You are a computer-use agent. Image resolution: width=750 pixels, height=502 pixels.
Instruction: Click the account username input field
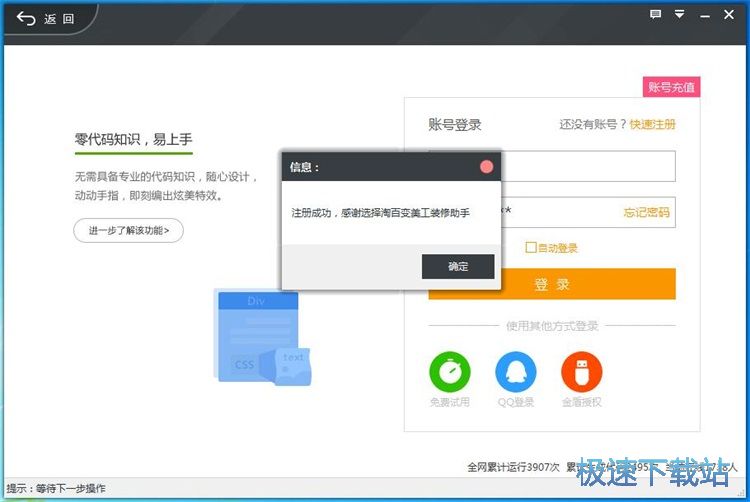tap(588, 166)
